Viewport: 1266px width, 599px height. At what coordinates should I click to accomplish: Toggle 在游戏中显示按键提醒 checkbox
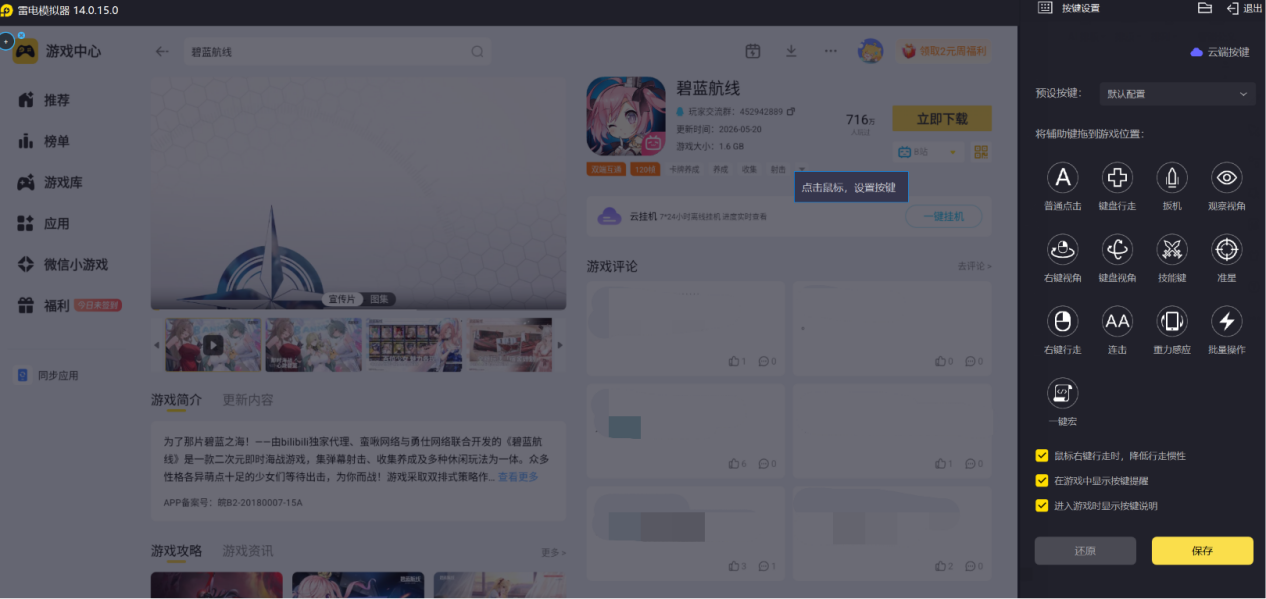(x=1042, y=481)
